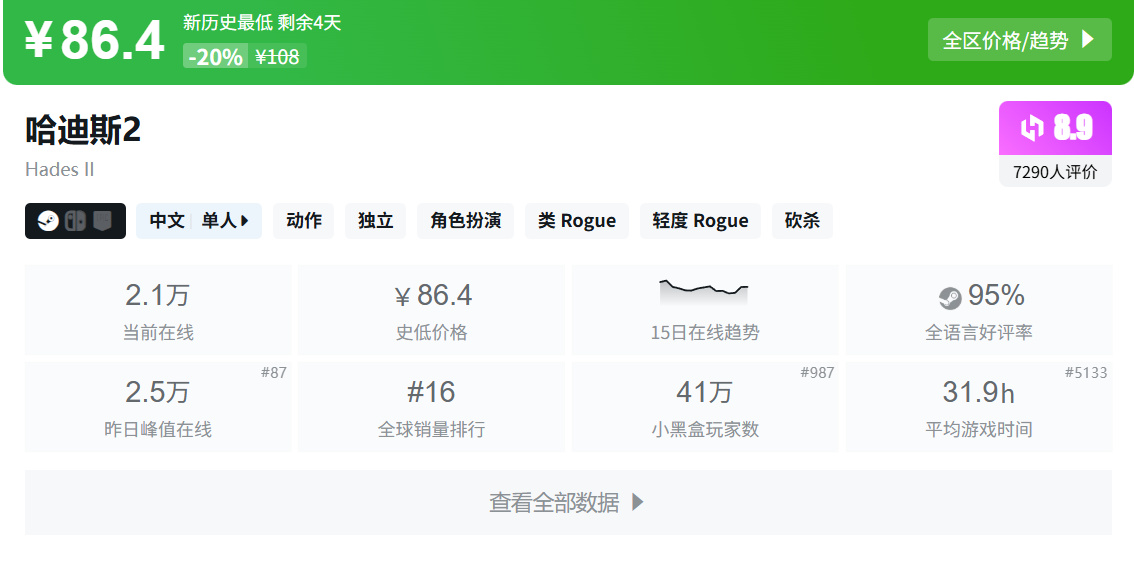Screen dimensions: 1134x567
Task: Click the 轻度 Rogue tag
Action: 700,221
